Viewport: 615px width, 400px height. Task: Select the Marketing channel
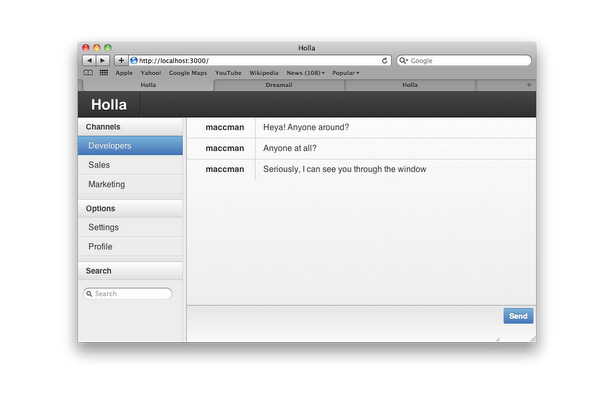tap(130, 184)
